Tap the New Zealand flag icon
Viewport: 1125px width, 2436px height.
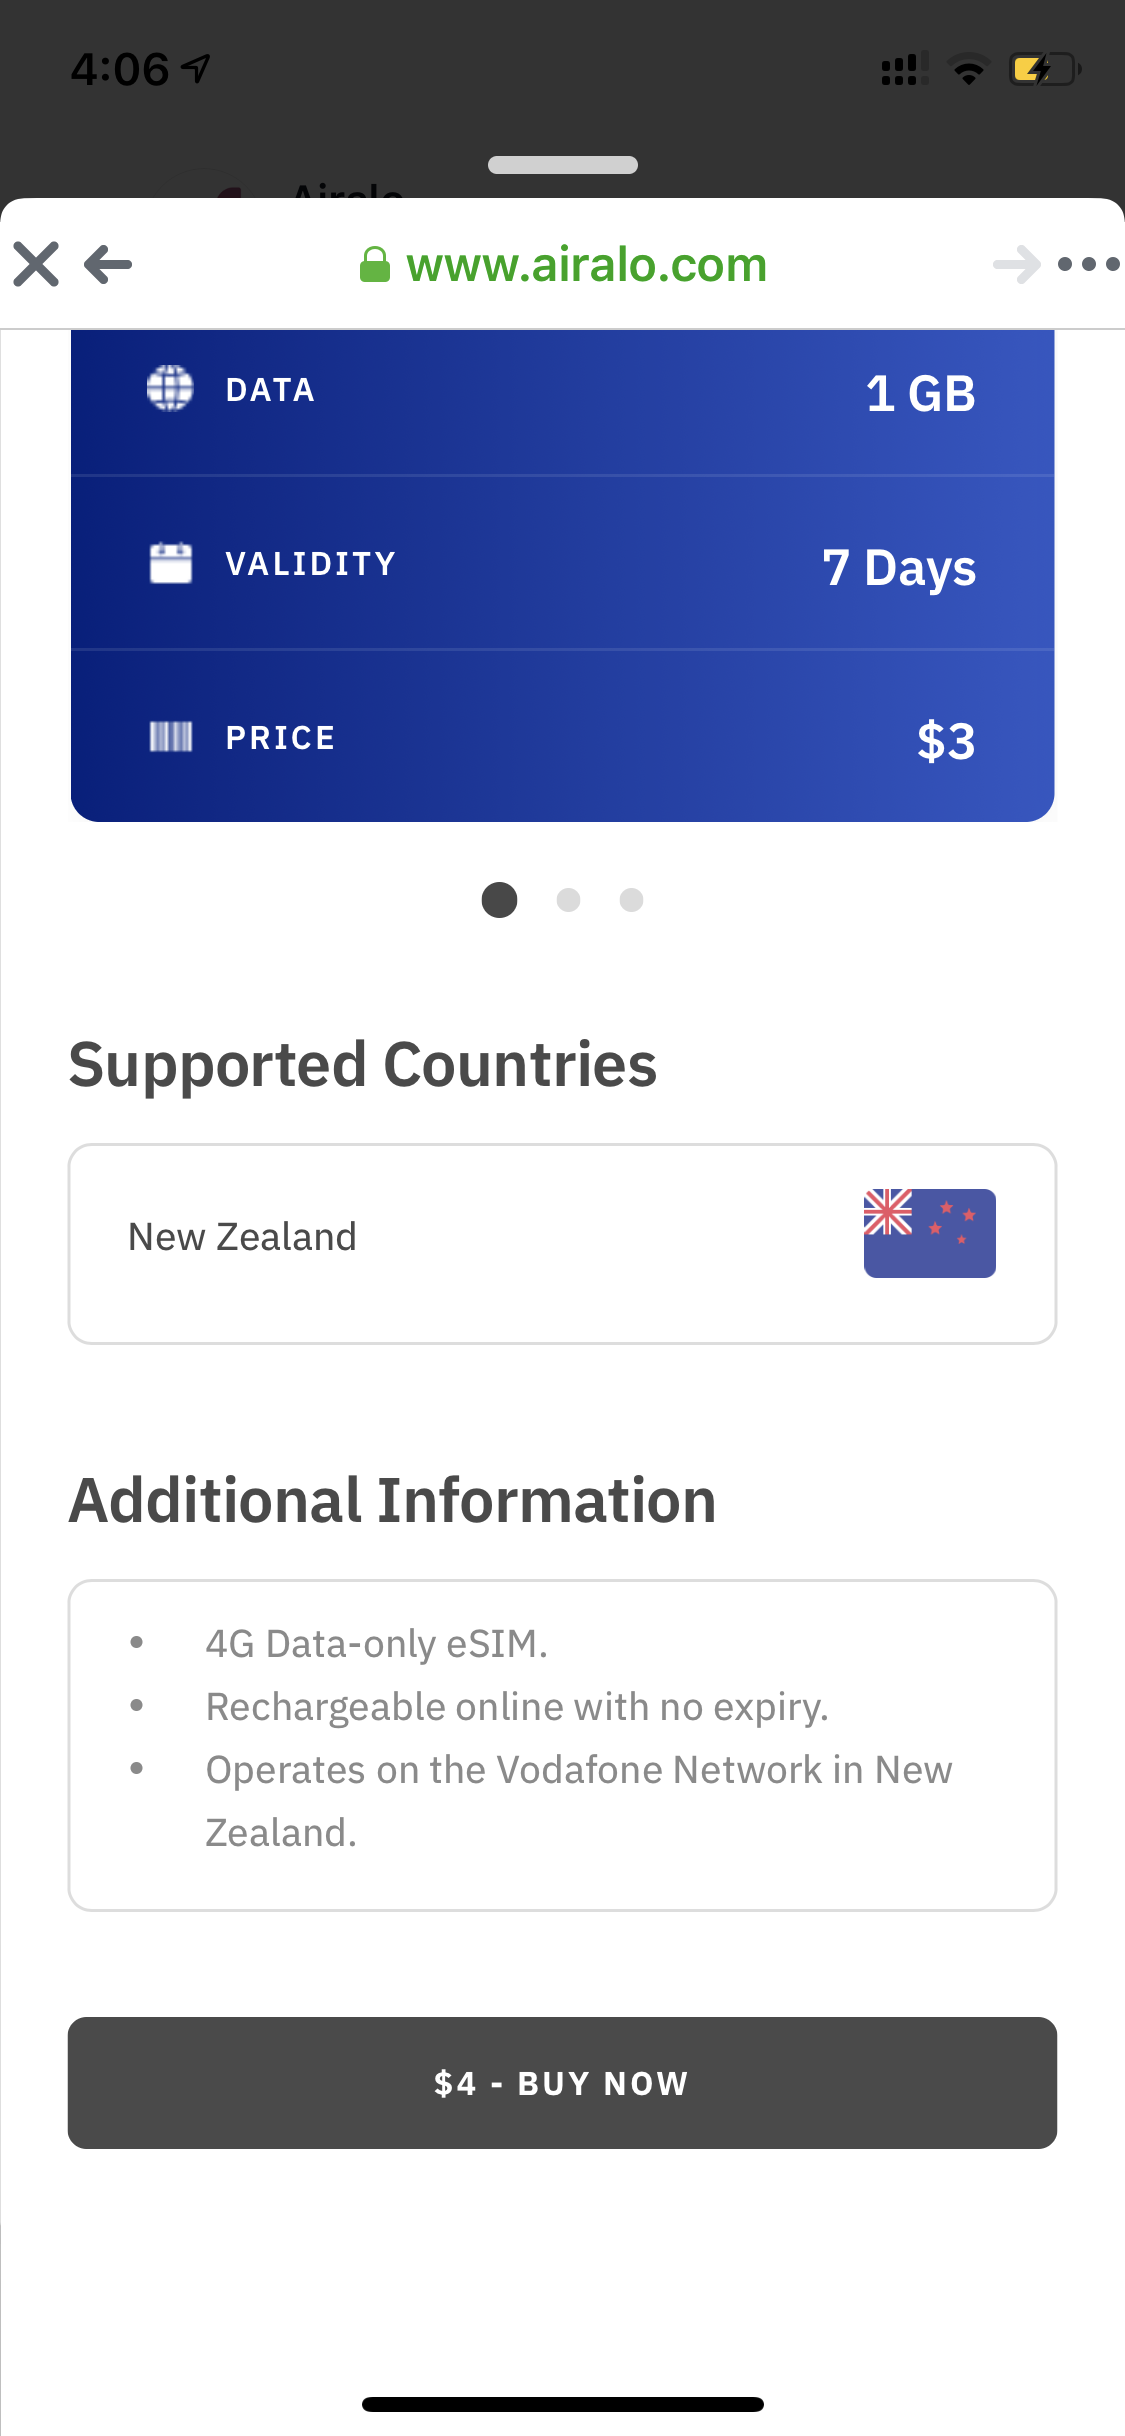(x=929, y=1233)
